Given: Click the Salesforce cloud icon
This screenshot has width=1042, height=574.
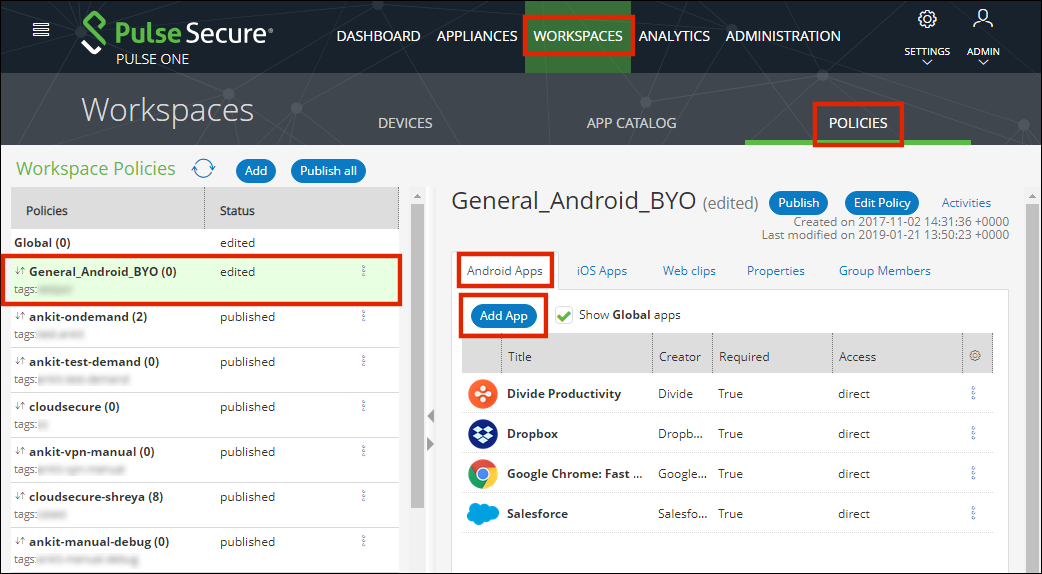Looking at the screenshot, I should pos(483,514).
